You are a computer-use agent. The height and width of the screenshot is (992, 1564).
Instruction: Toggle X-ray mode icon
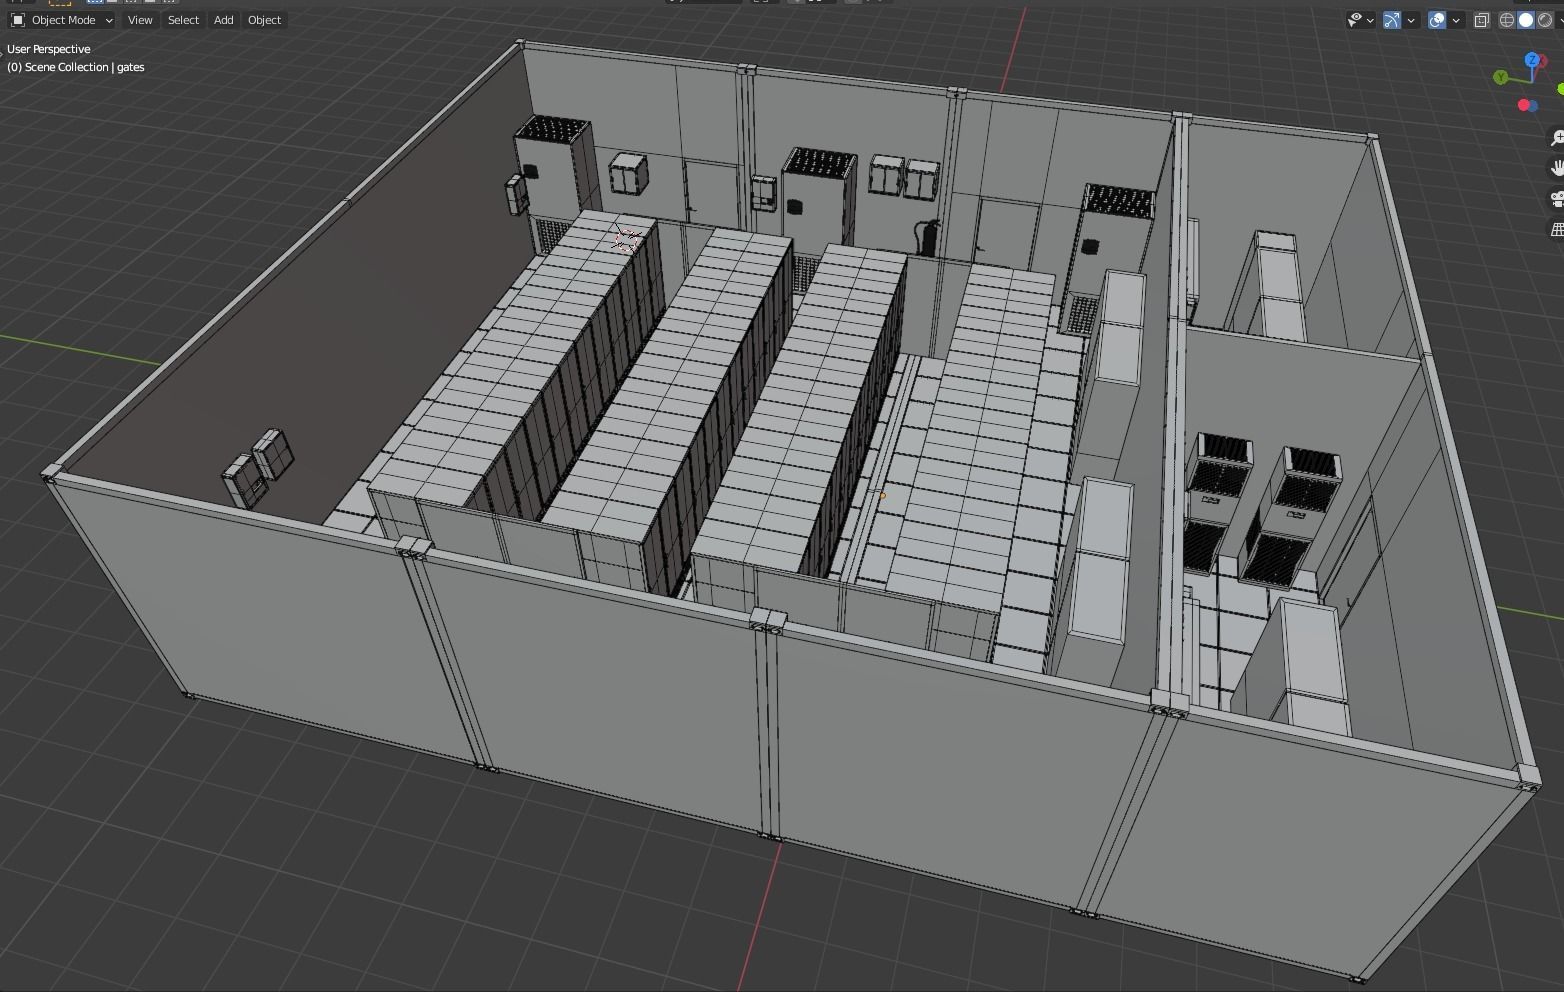click(1482, 20)
